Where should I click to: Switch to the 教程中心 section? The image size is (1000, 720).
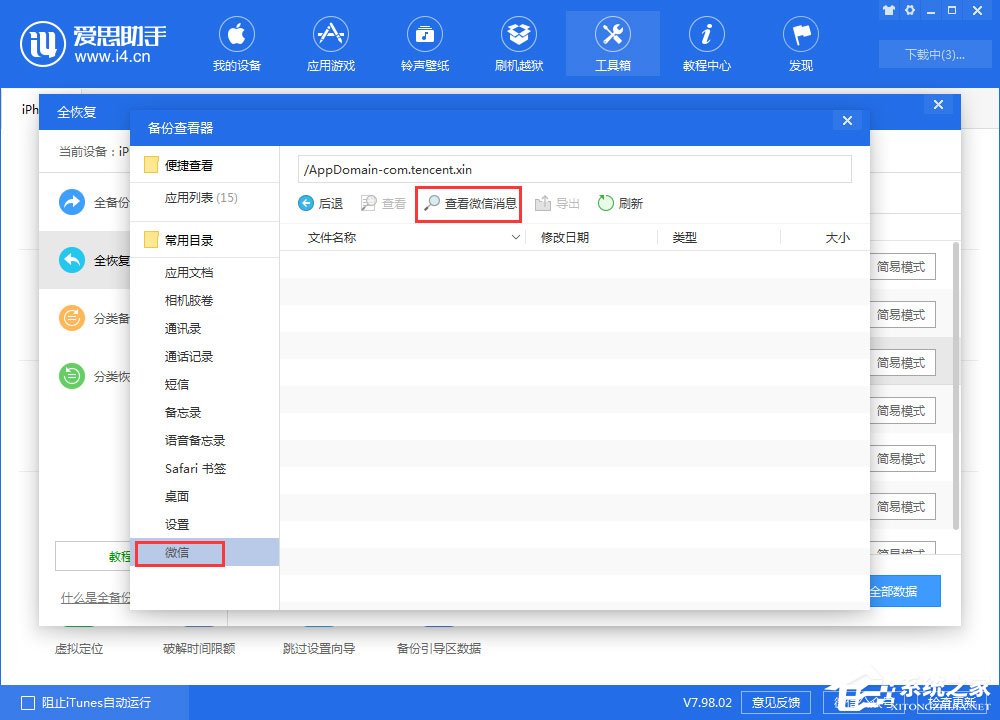[x=706, y=42]
